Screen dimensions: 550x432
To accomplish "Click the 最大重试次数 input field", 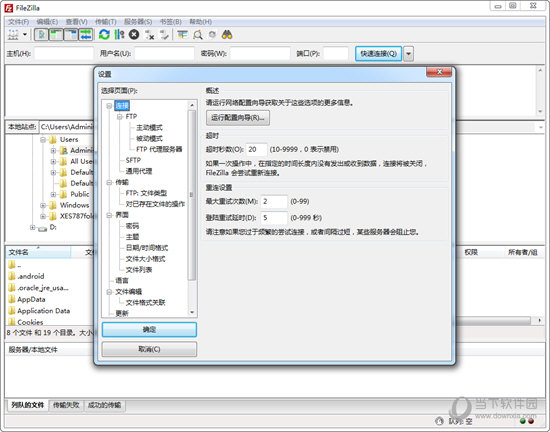I will pyautogui.click(x=274, y=201).
